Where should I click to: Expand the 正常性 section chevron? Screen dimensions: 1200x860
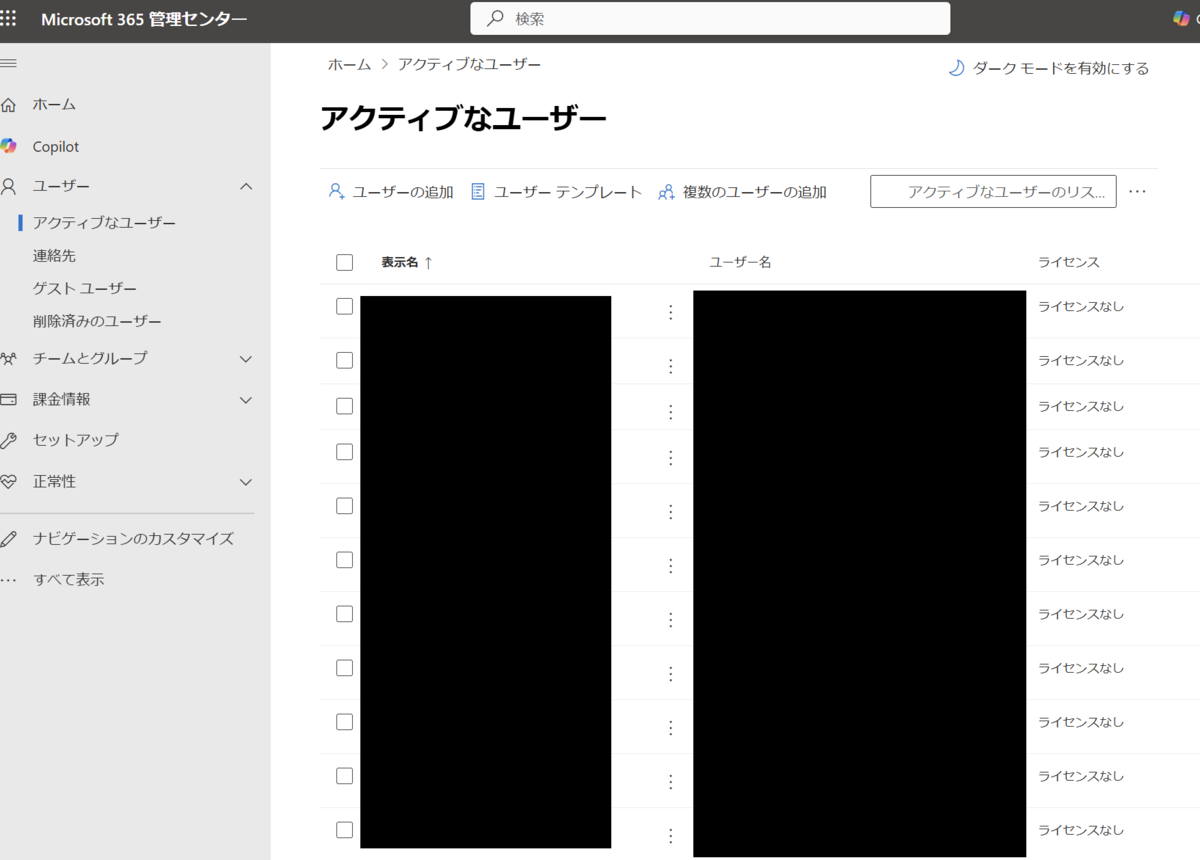[x=246, y=482]
